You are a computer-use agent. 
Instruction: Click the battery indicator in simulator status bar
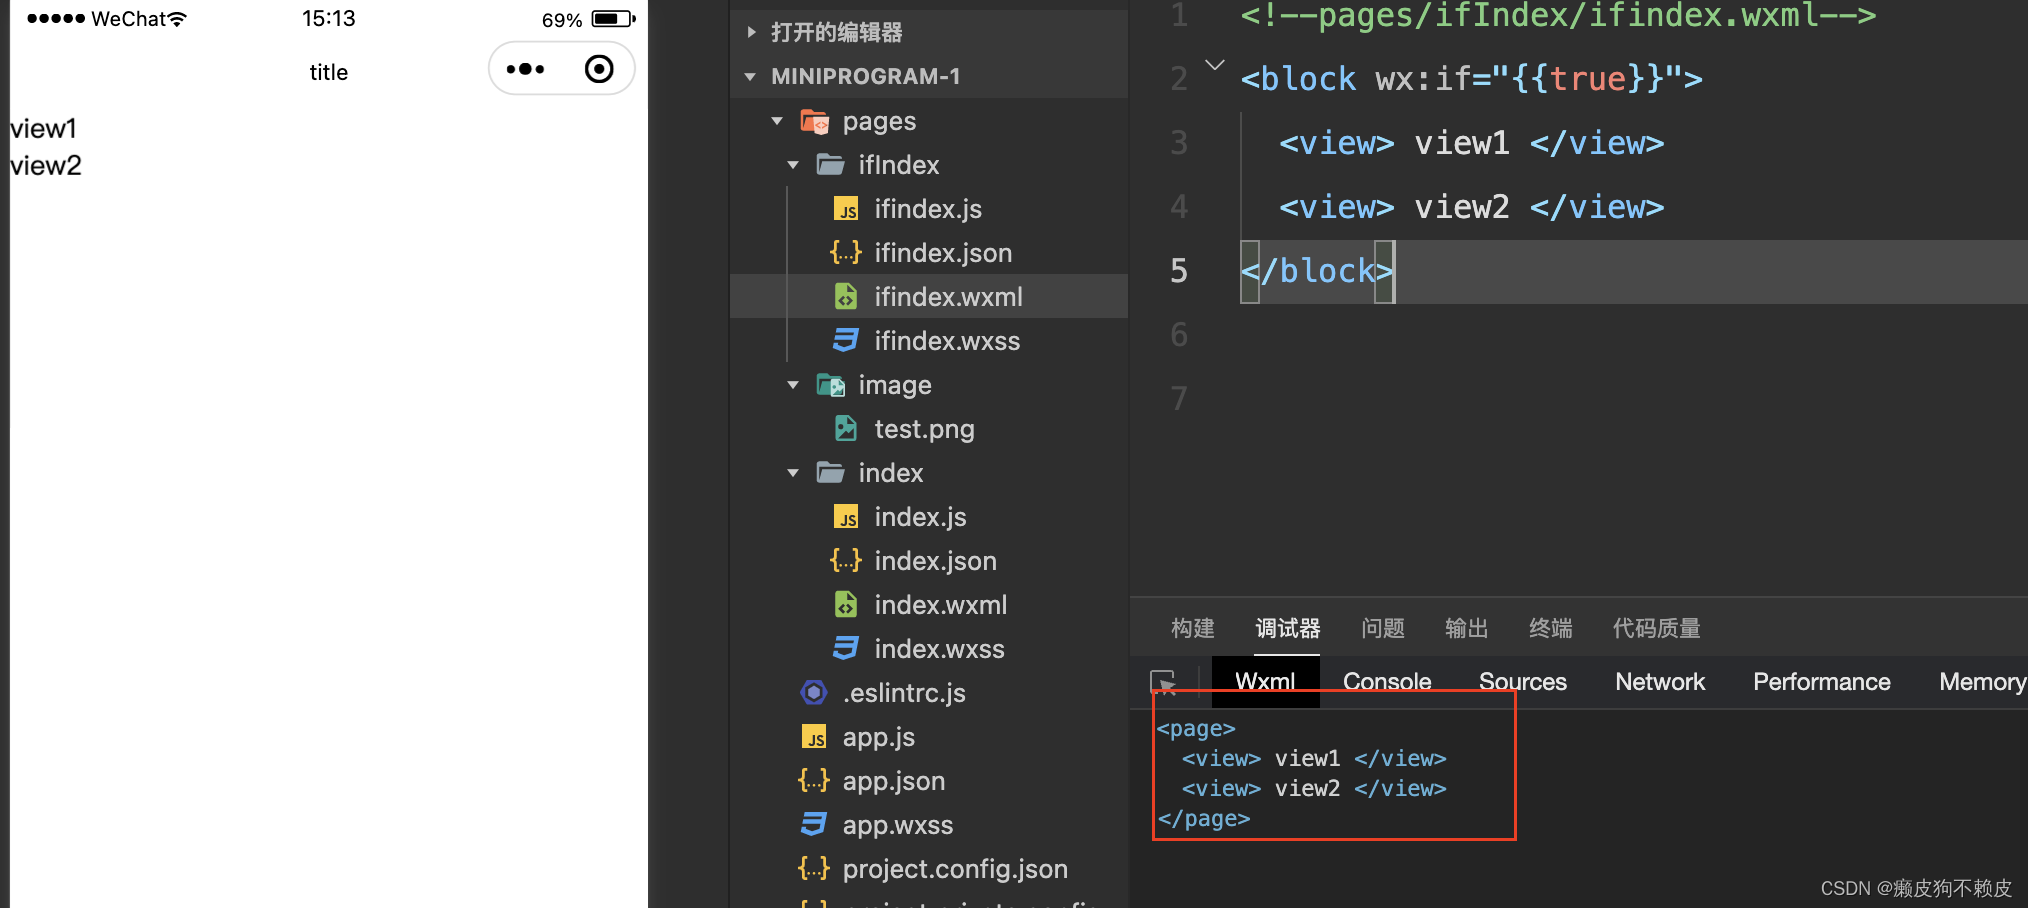click(x=610, y=17)
